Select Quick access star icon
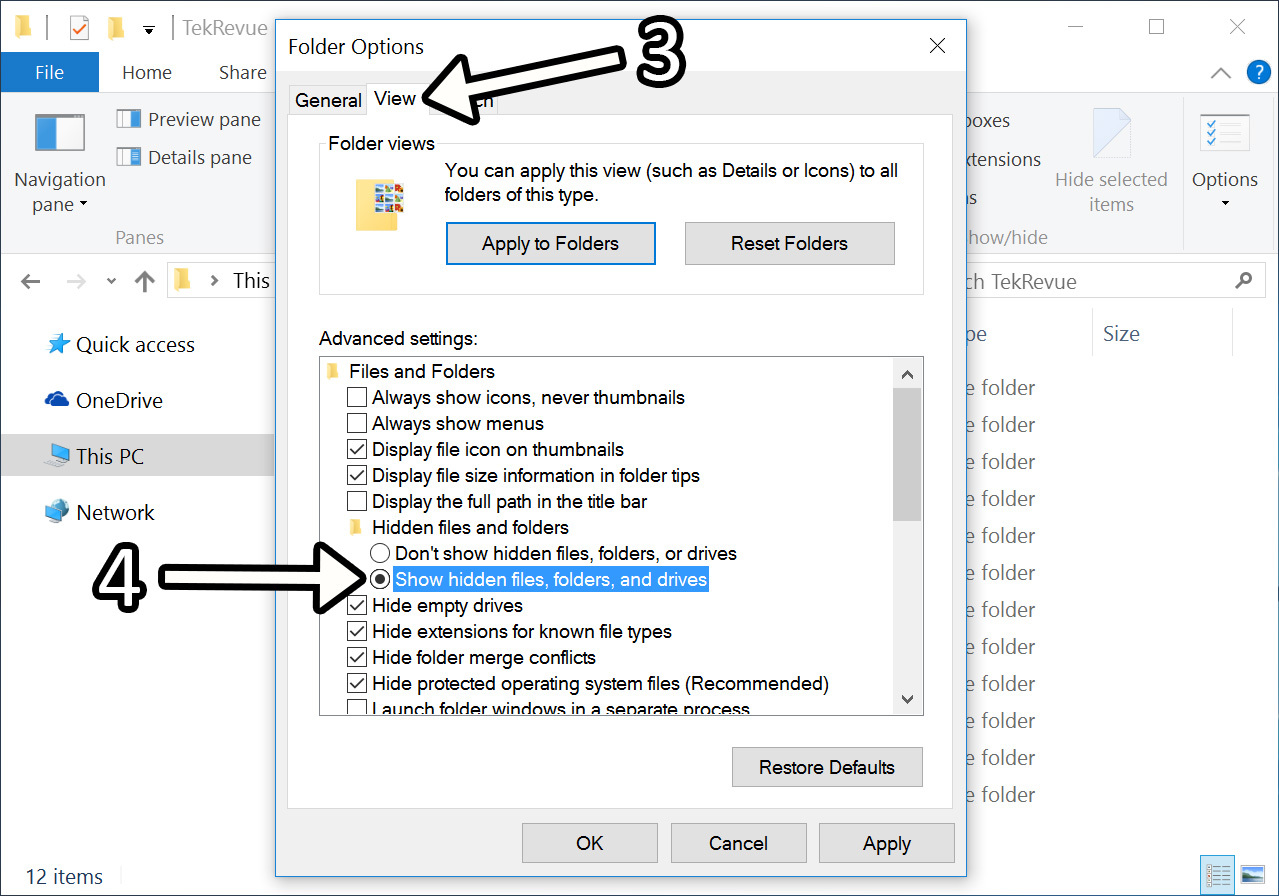 pyautogui.click(x=58, y=344)
